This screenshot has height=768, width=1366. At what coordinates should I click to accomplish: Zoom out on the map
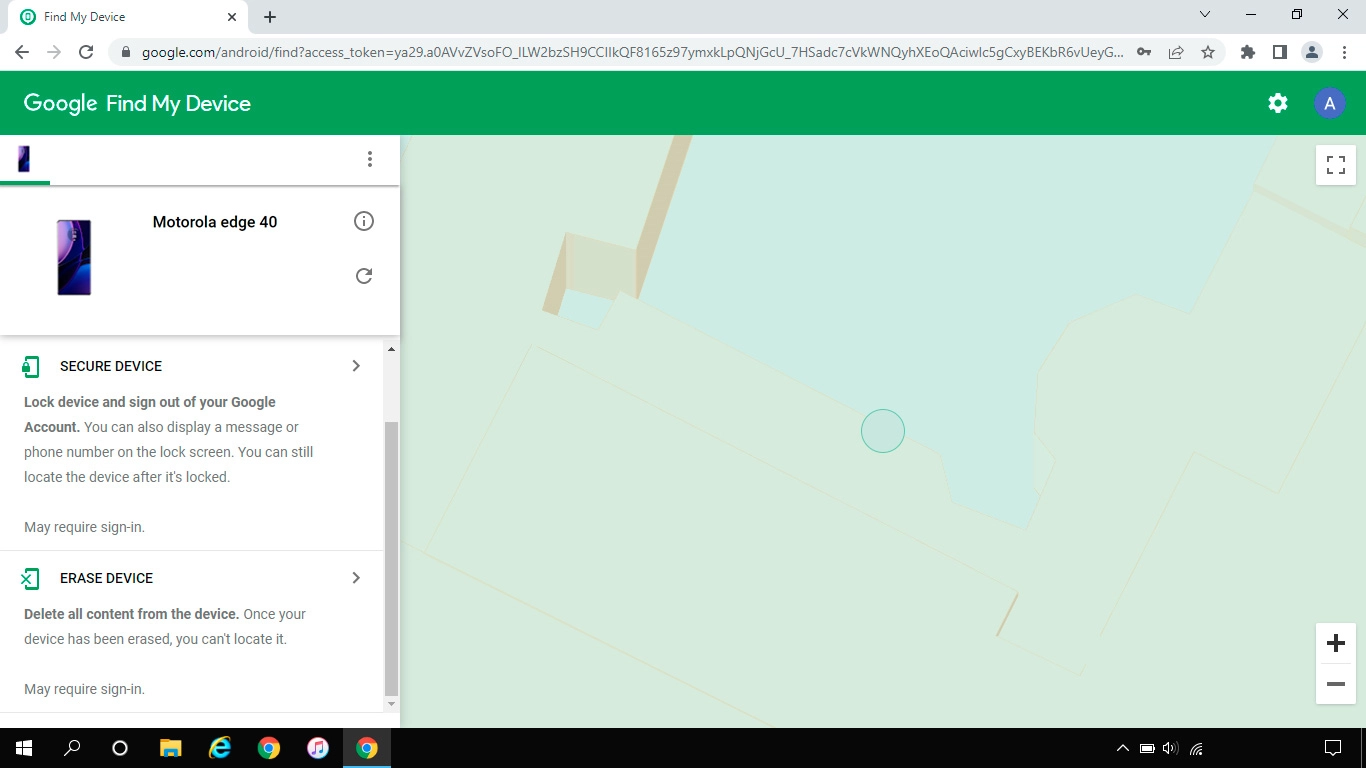click(1335, 684)
